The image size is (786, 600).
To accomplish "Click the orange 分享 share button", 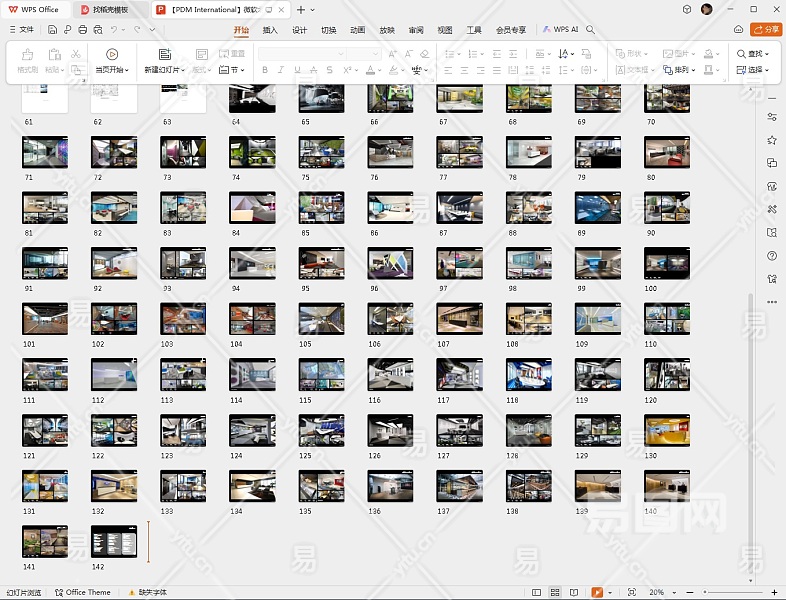I will tap(767, 30).
